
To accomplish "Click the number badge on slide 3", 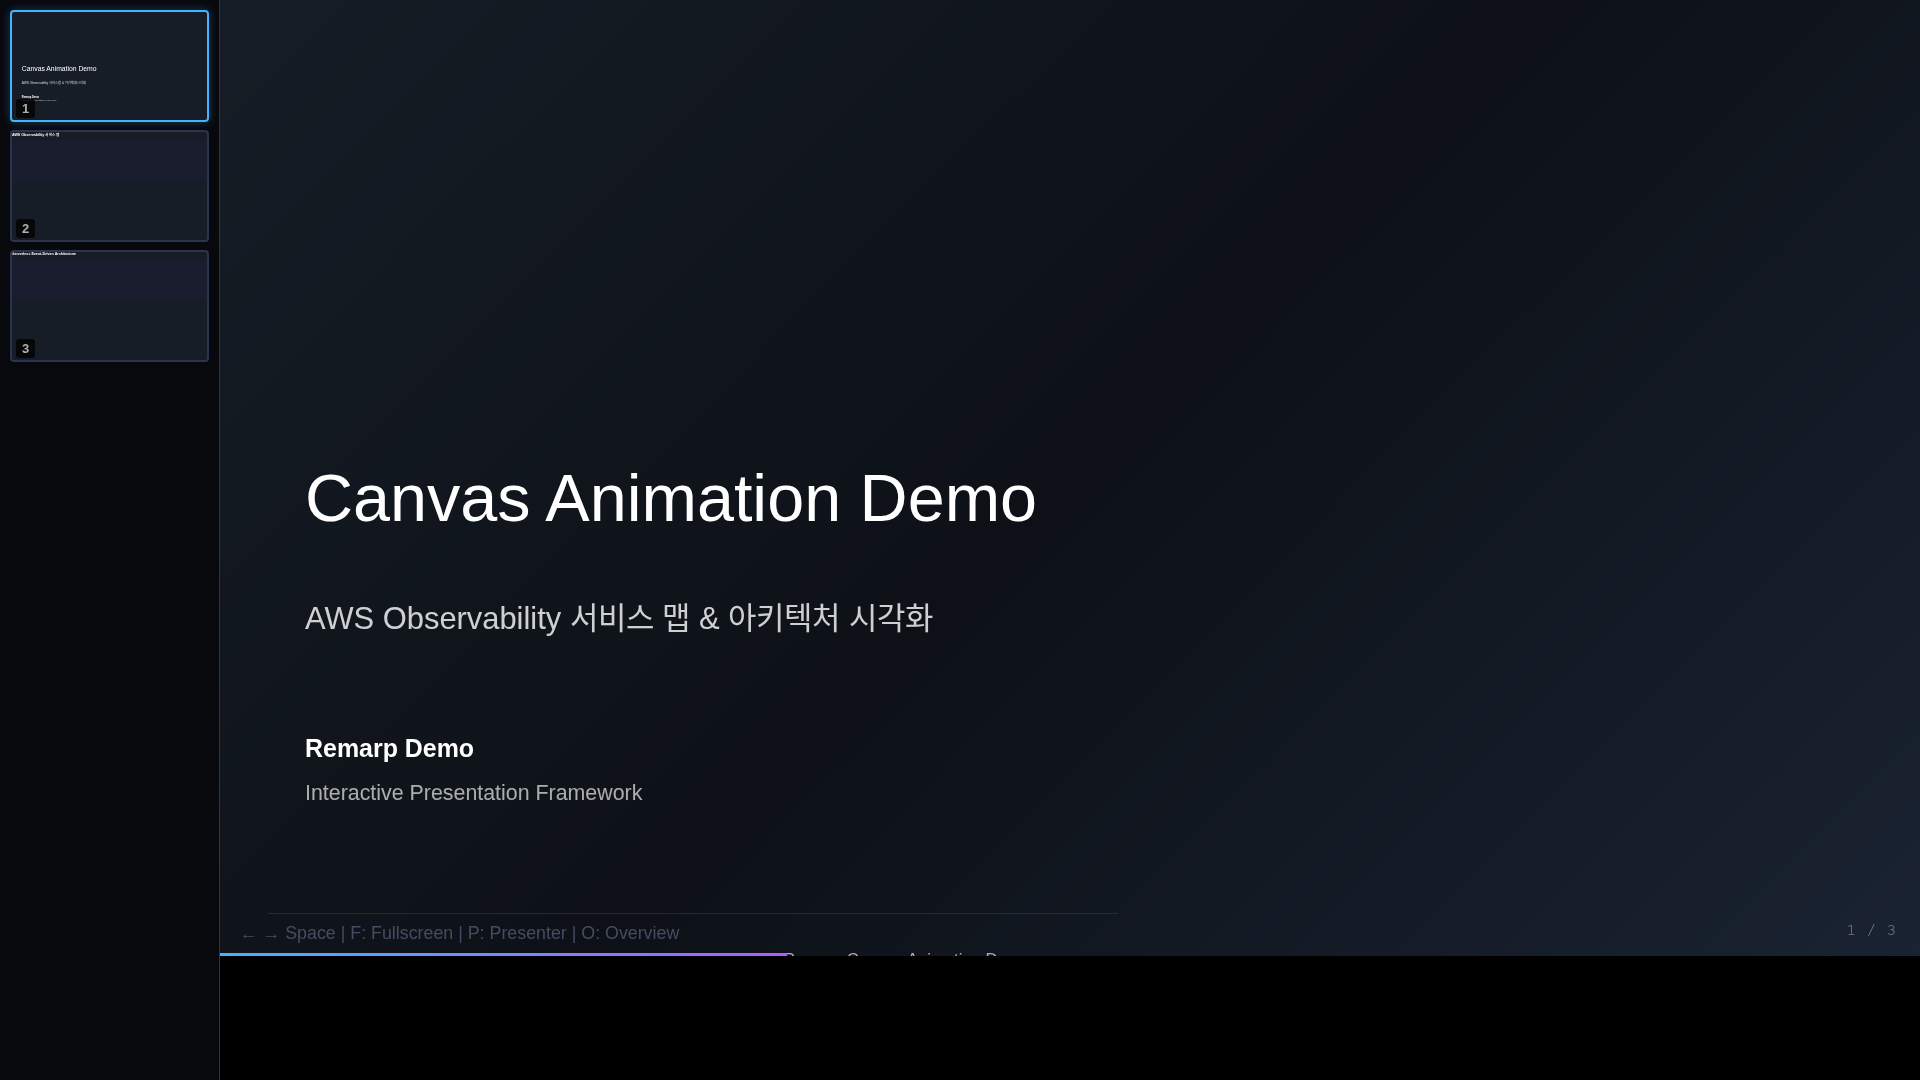I will [25, 348].
